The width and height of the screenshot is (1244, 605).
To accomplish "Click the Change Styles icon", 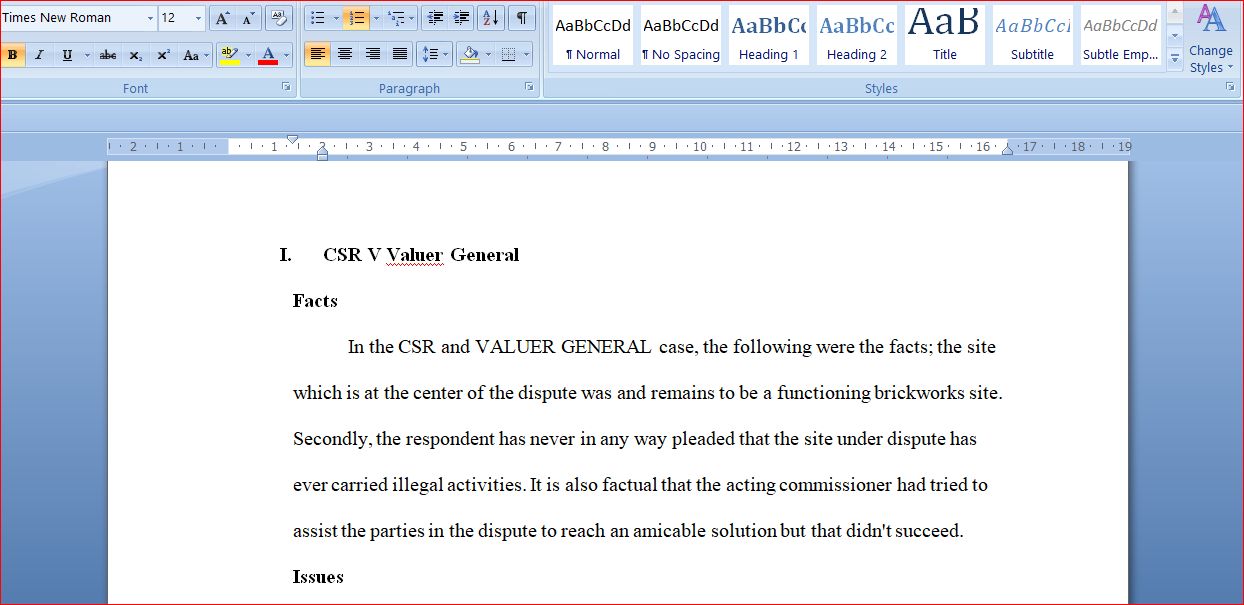I will point(1211,40).
